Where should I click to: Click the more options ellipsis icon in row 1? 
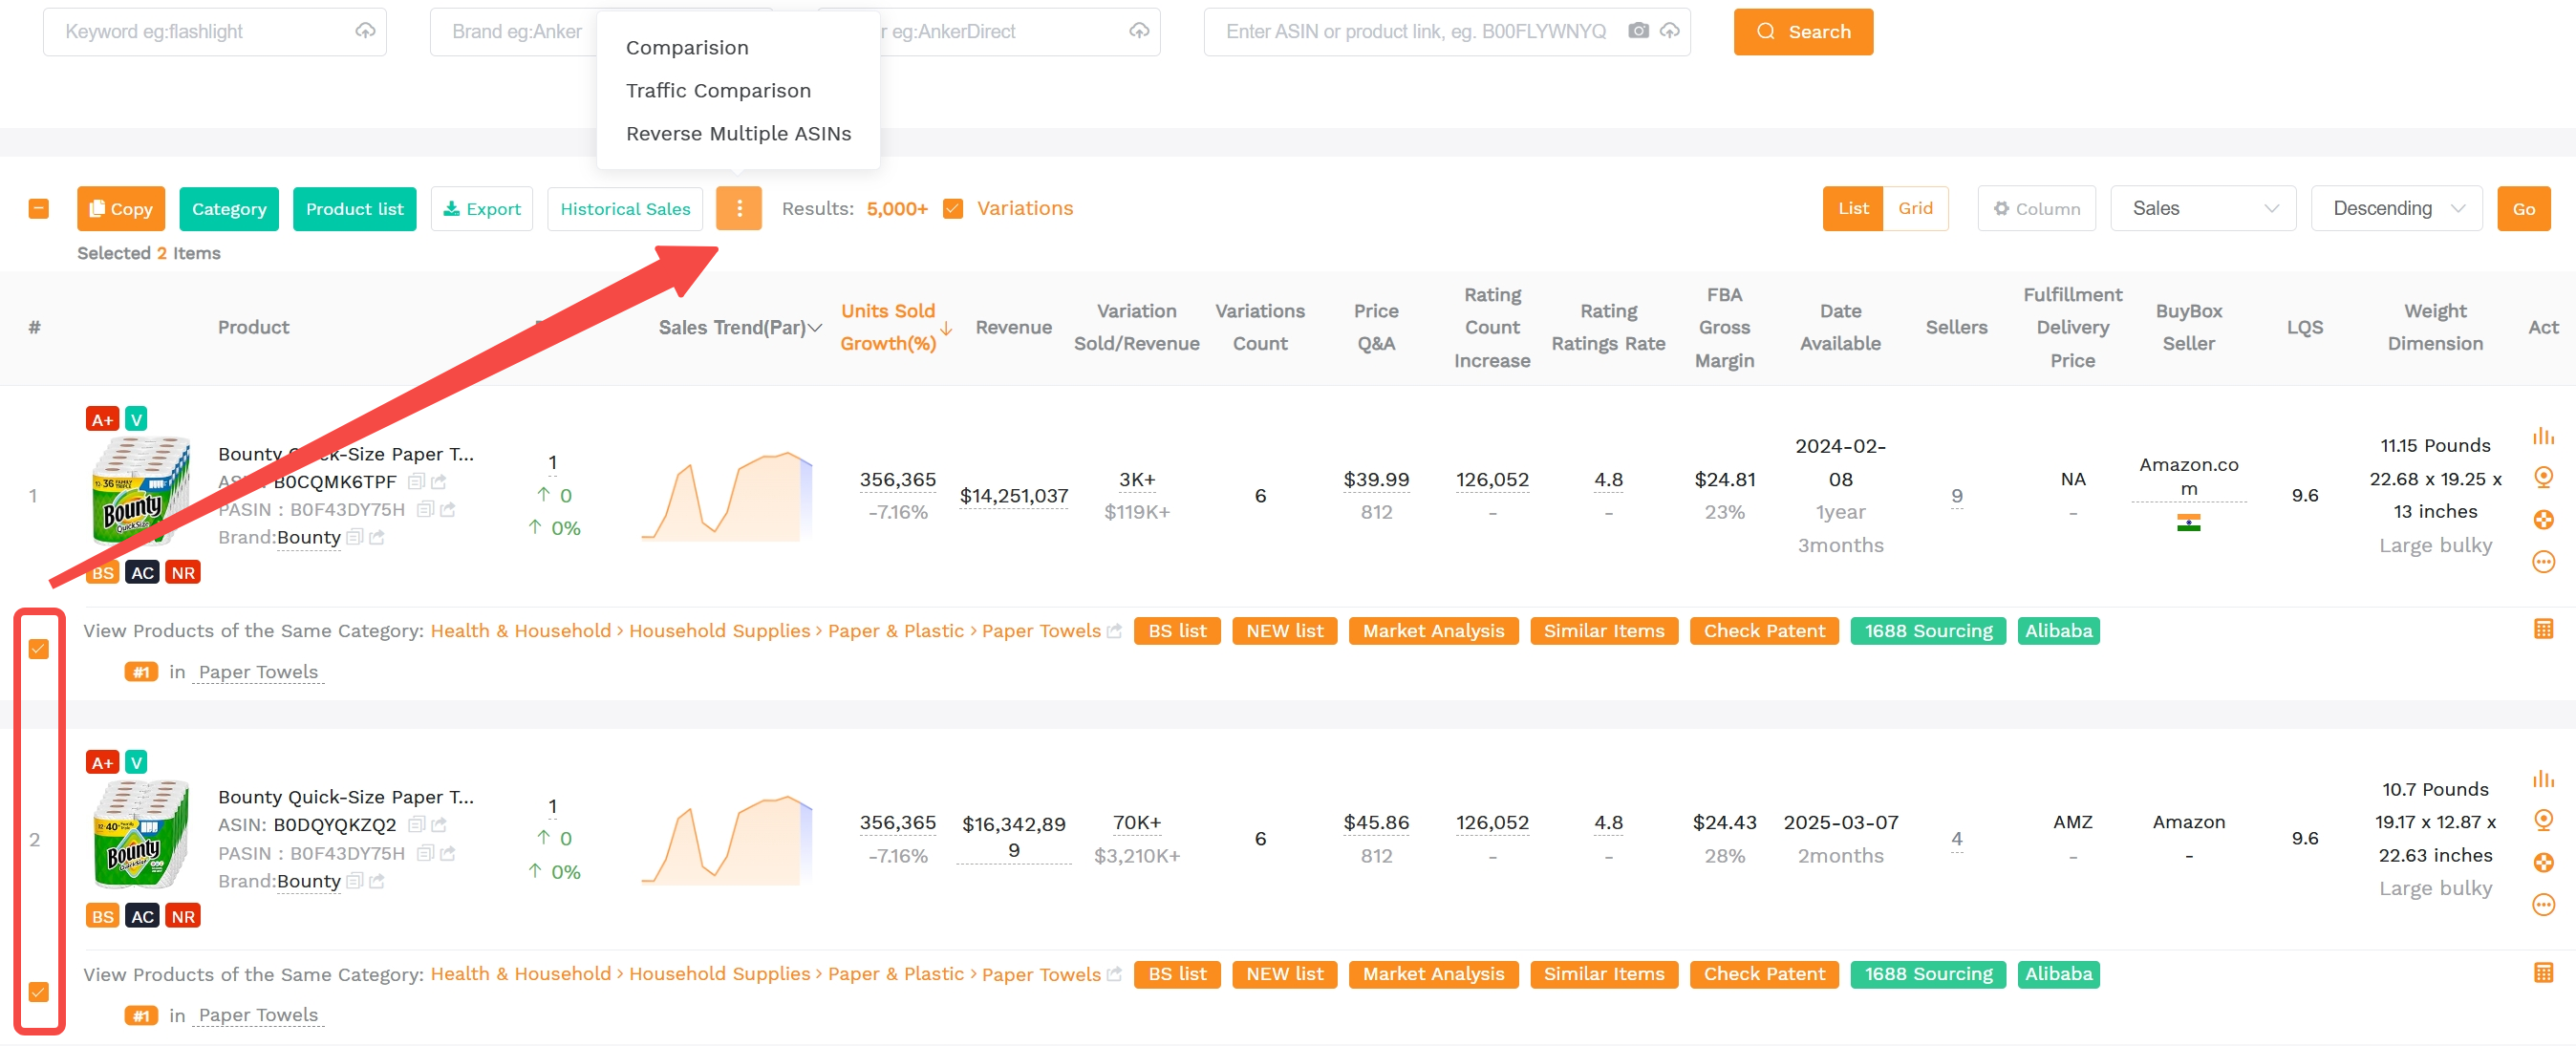[x=2543, y=562]
